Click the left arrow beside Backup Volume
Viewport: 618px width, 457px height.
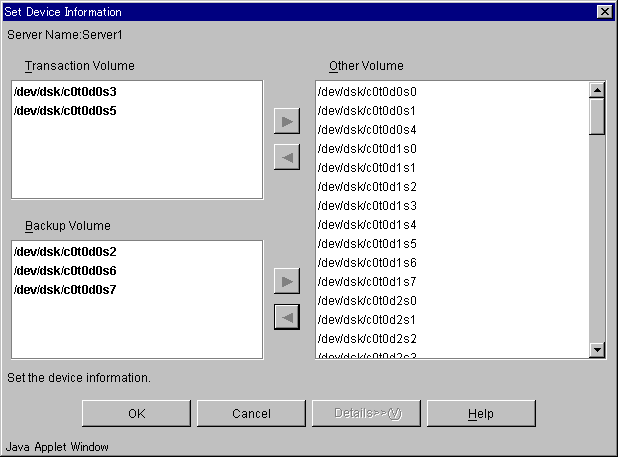[287, 317]
